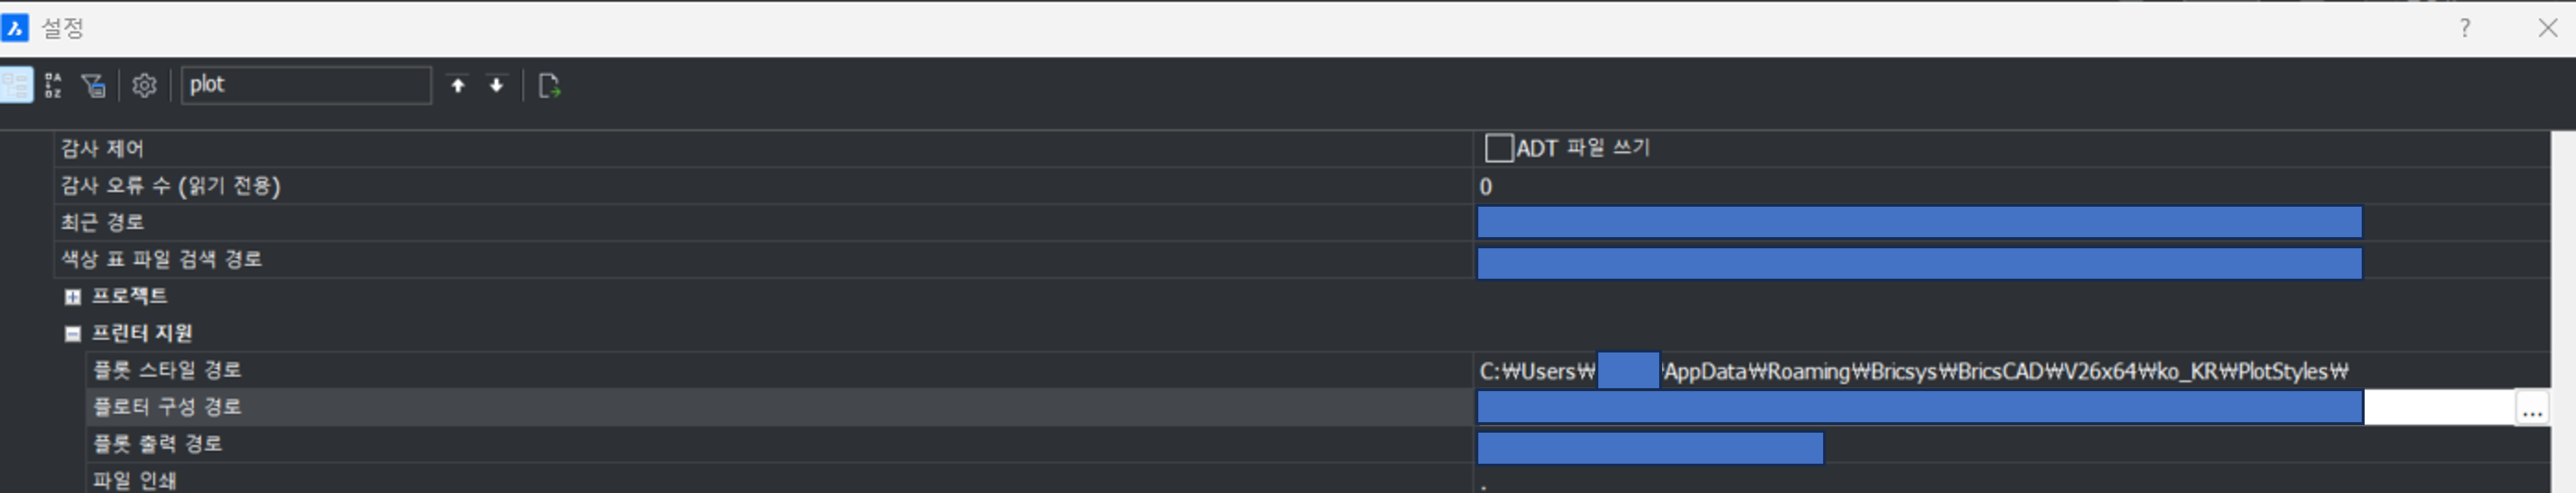The image size is (2576, 493).
Task: Select the 플롯 스타일 경로 setting row
Action: click(167, 371)
